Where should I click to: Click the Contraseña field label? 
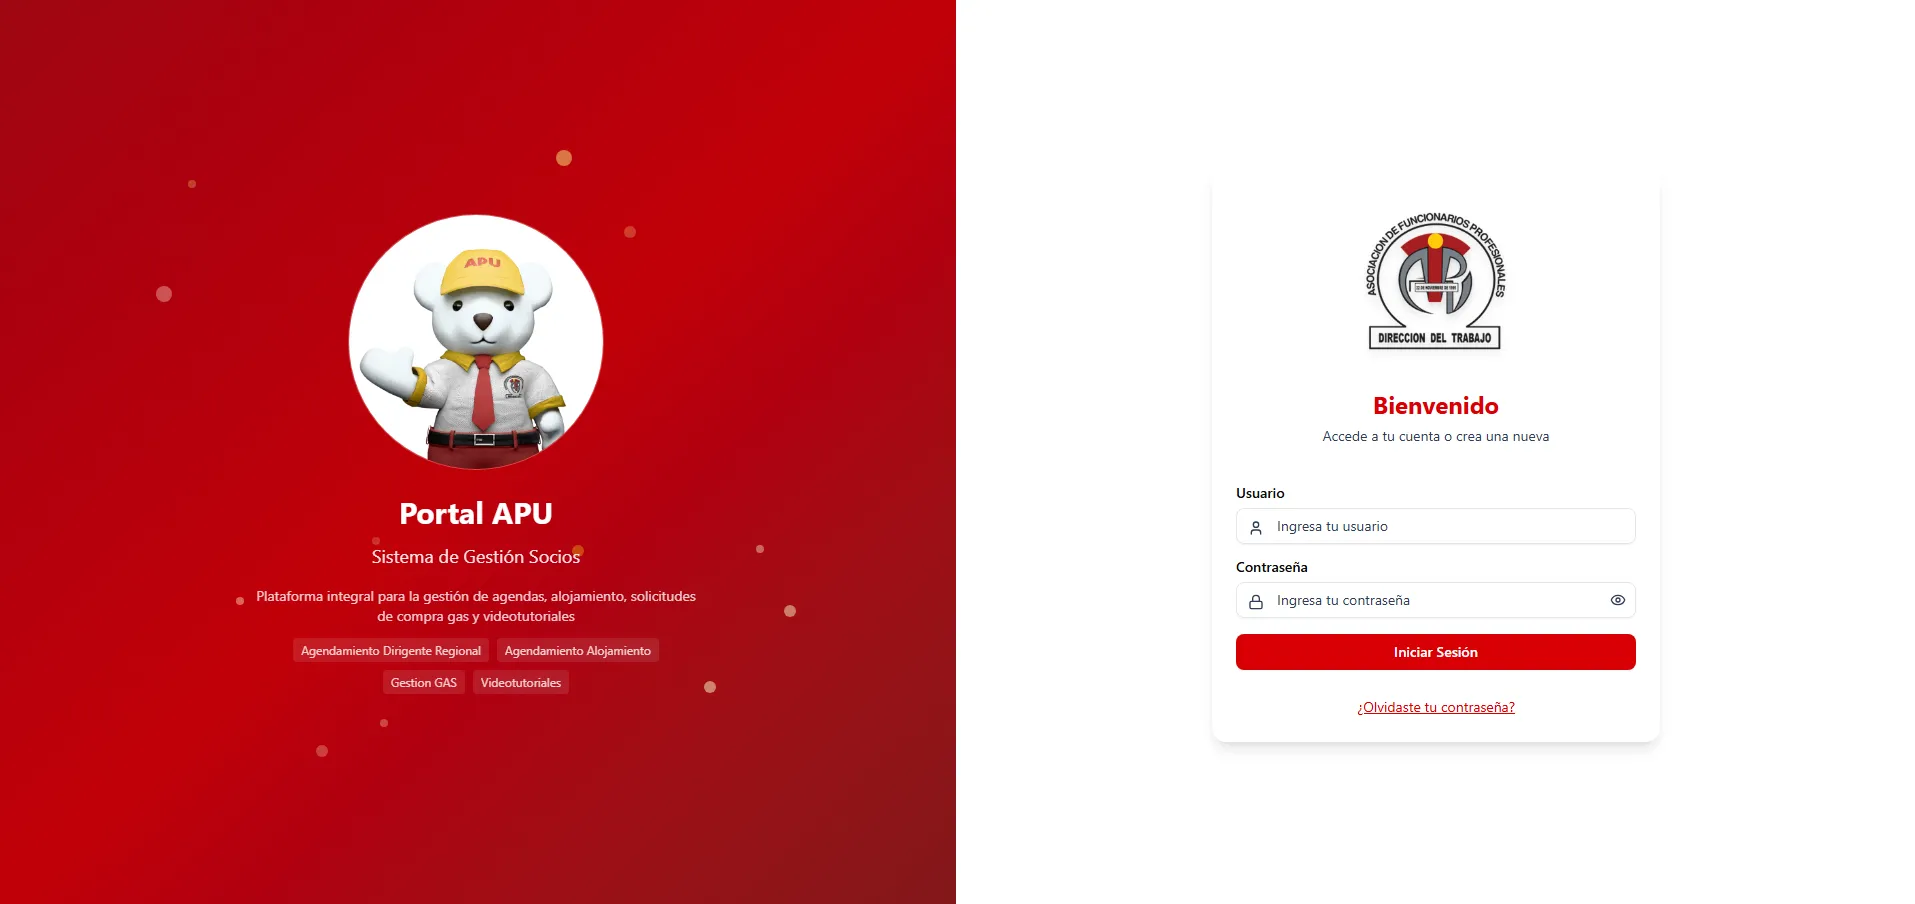(1272, 567)
